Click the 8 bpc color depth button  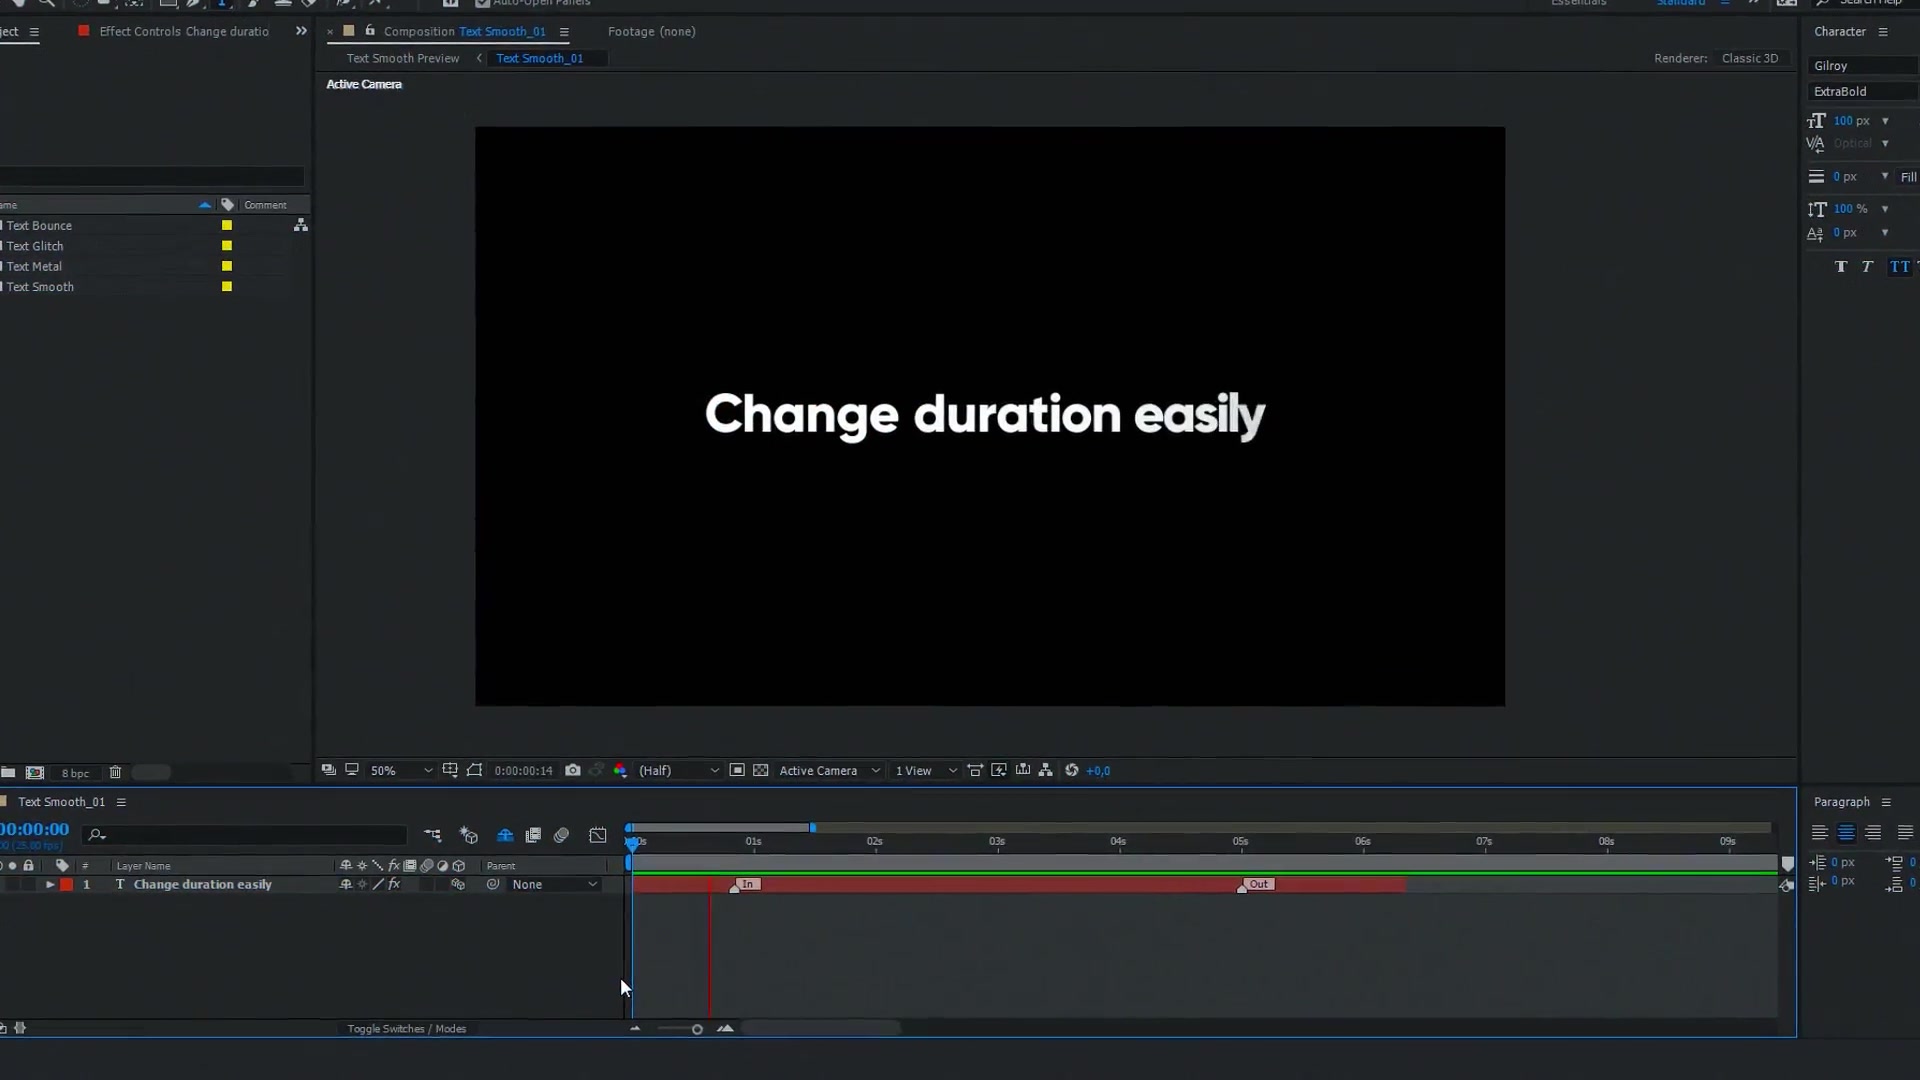pos(75,773)
